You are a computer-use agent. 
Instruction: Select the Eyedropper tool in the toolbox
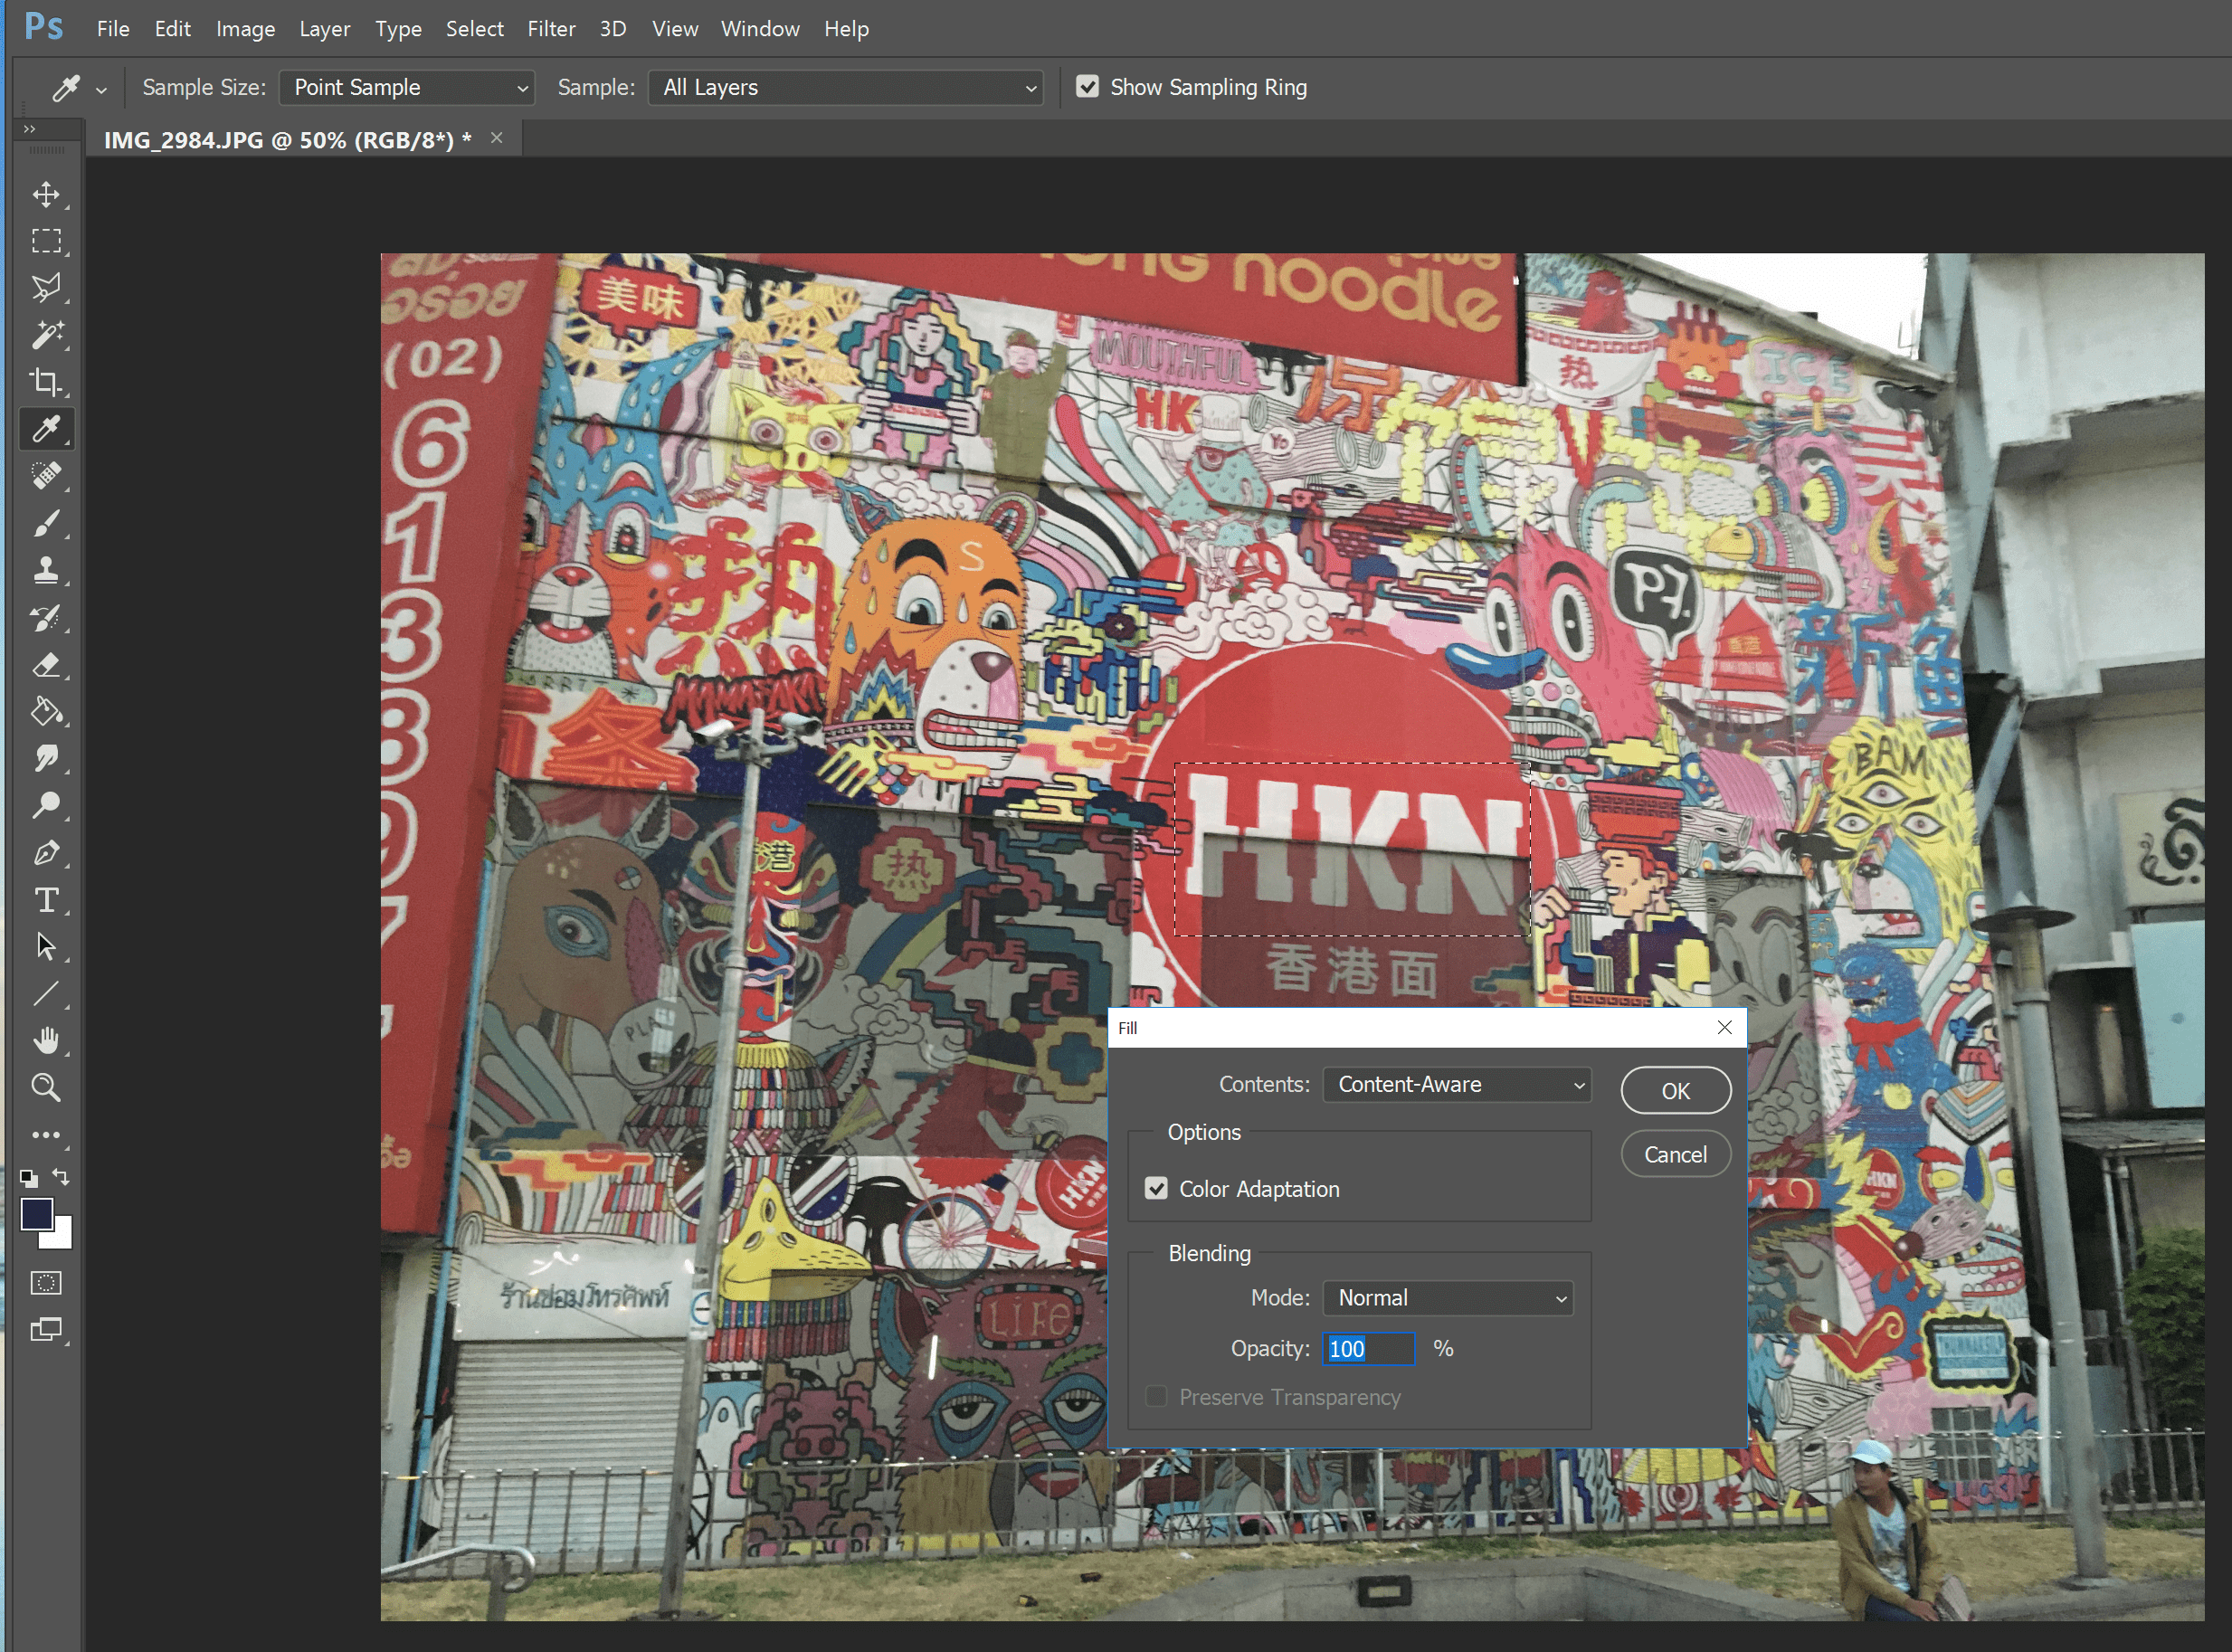click(x=46, y=429)
